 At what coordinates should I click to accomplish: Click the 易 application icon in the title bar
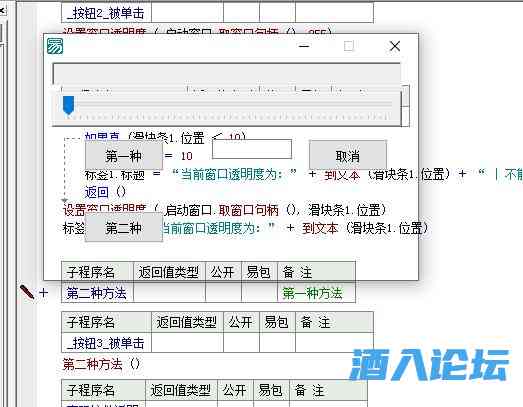[55, 46]
